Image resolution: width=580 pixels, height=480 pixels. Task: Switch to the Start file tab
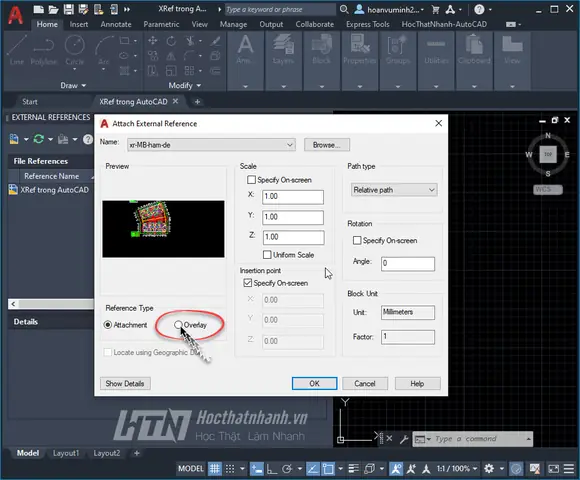[30, 102]
